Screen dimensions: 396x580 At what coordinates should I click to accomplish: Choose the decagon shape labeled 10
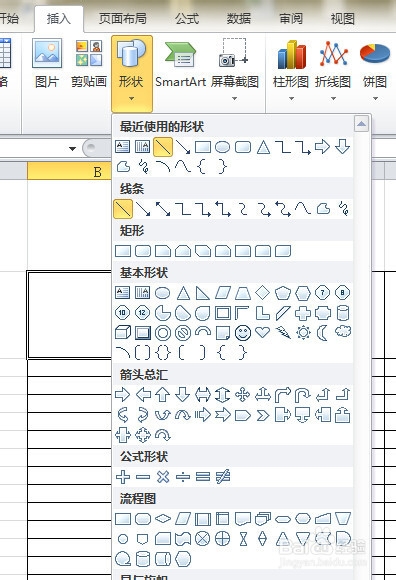coord(123,313)
